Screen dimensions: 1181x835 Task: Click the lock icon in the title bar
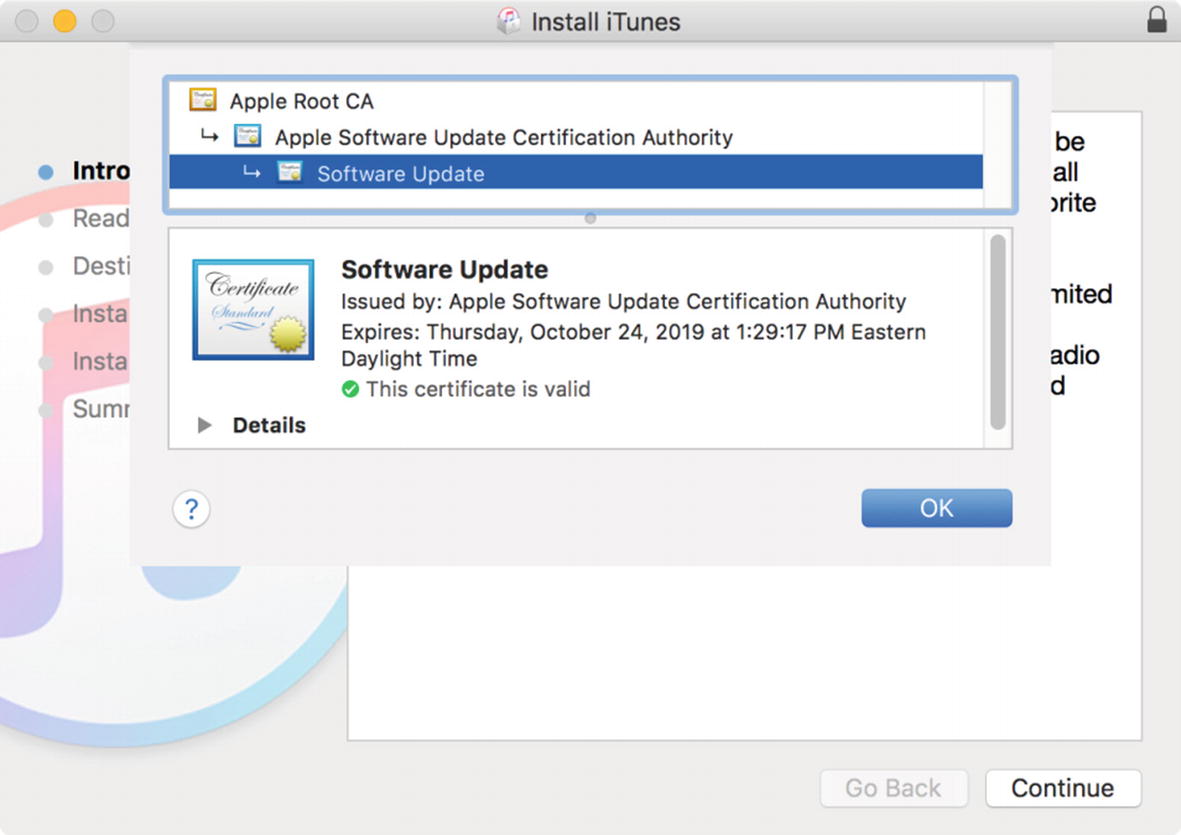[1156, 20]
